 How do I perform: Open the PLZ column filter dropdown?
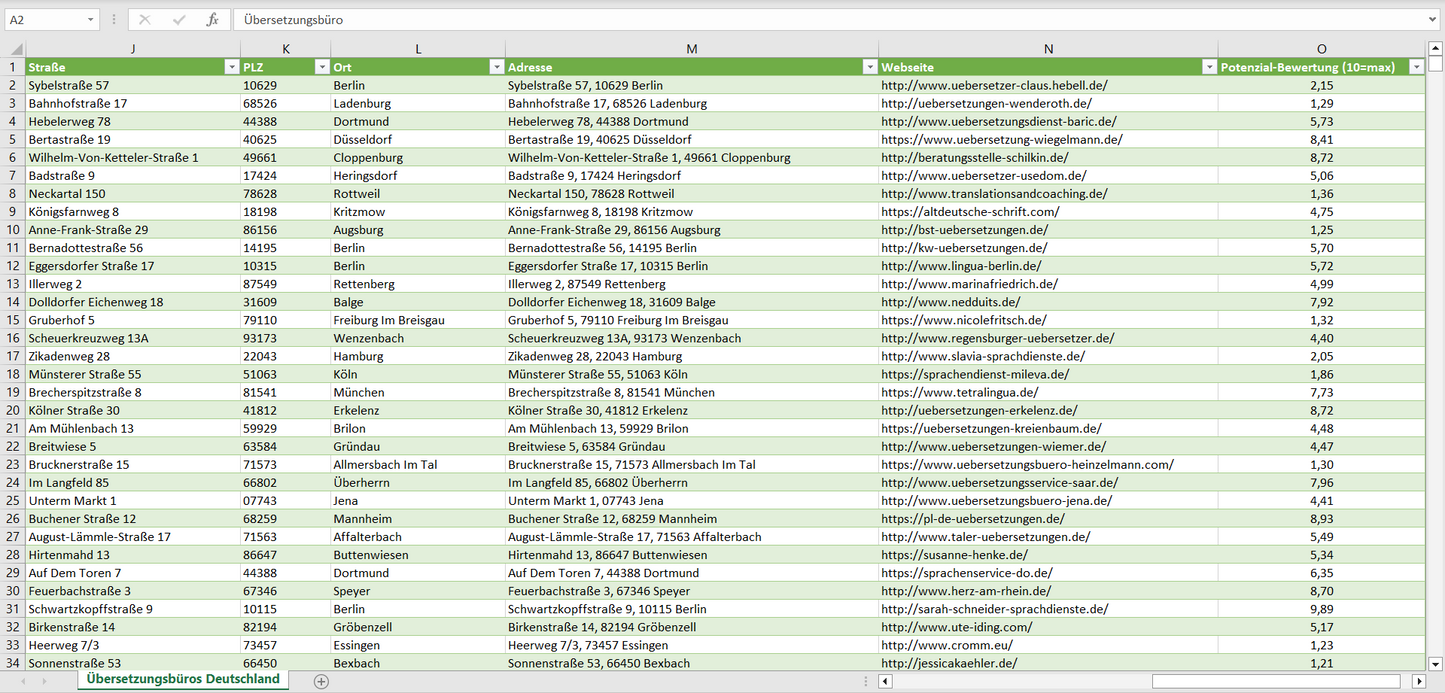(x=322, y=67)
